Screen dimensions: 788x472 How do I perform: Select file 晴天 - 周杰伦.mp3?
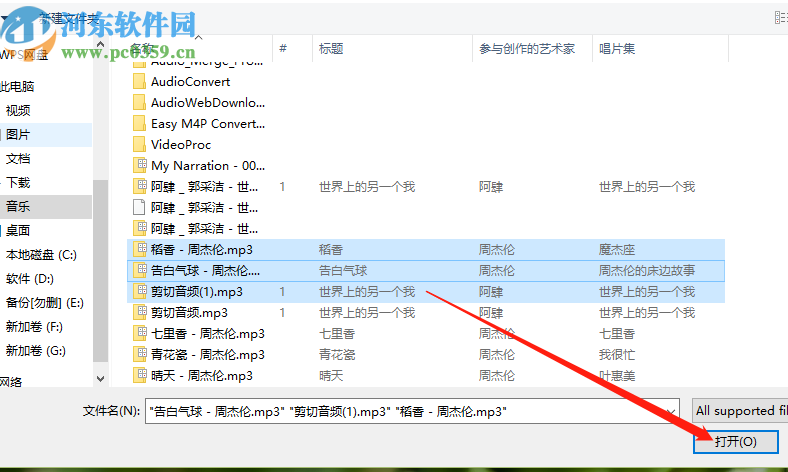(x=202, y=375)
